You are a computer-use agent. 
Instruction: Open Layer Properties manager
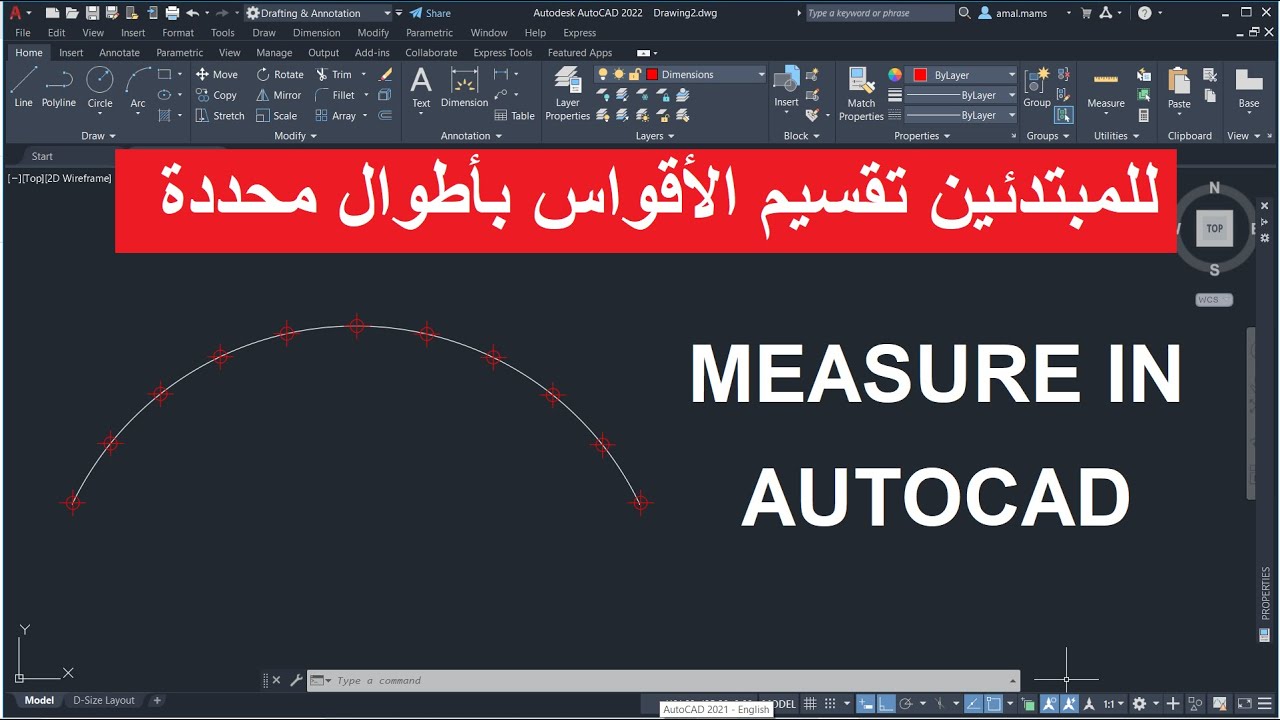click(567, 94)
